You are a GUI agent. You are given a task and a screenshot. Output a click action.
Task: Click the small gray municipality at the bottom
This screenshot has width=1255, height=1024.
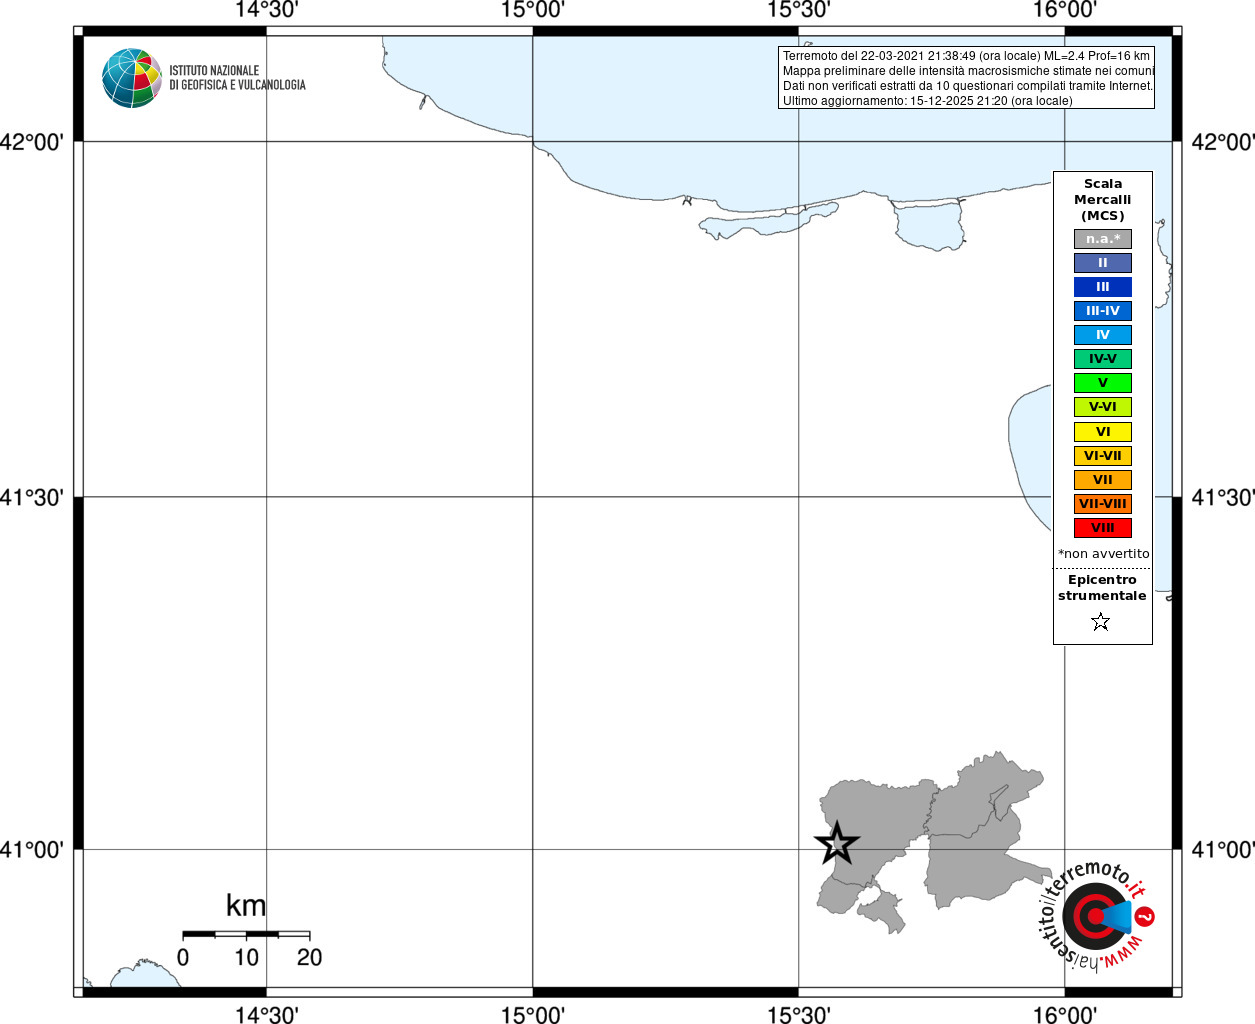tap(881, 910)
